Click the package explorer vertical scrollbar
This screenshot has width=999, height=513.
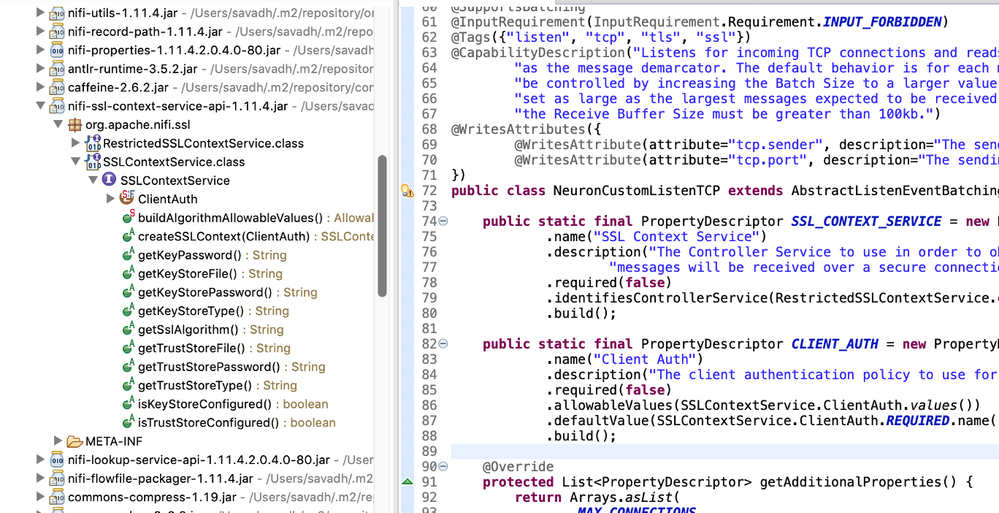tap(382, 226)
